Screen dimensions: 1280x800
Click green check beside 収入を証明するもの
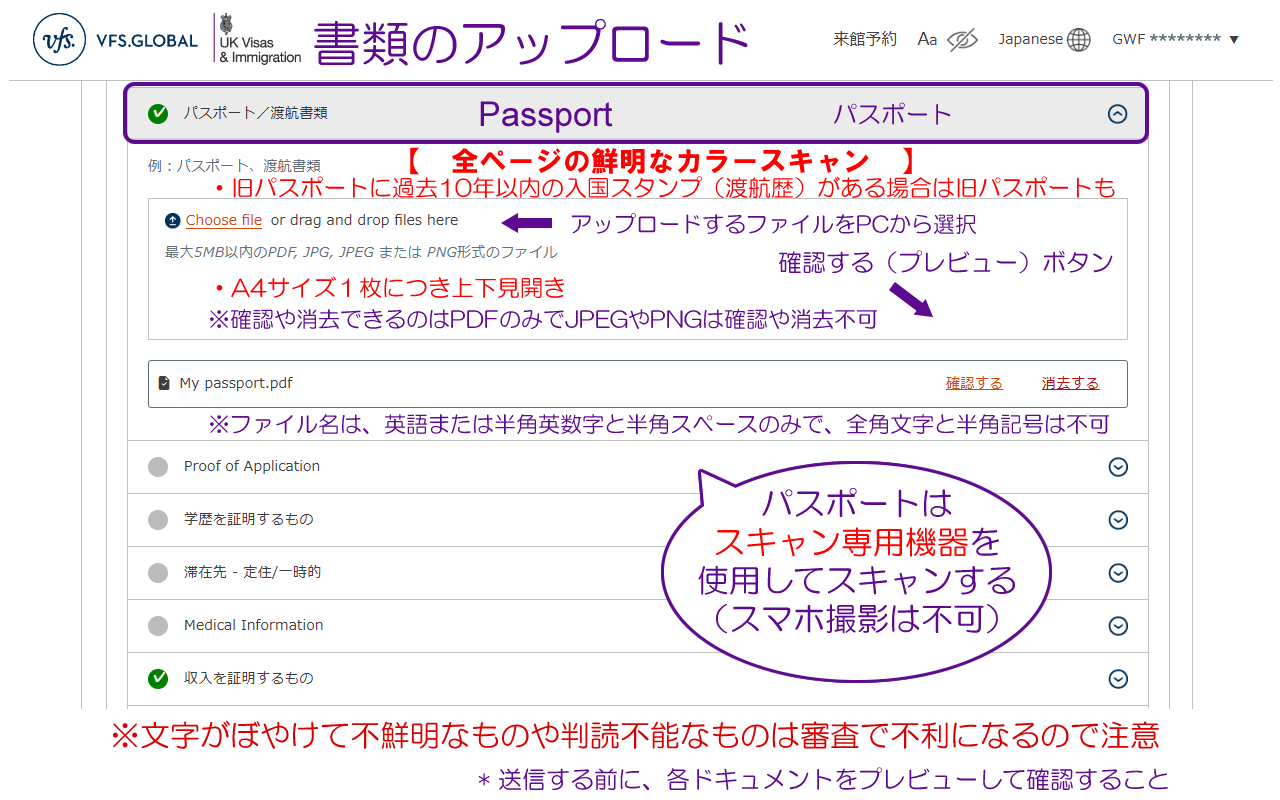(x=158, y=679)
